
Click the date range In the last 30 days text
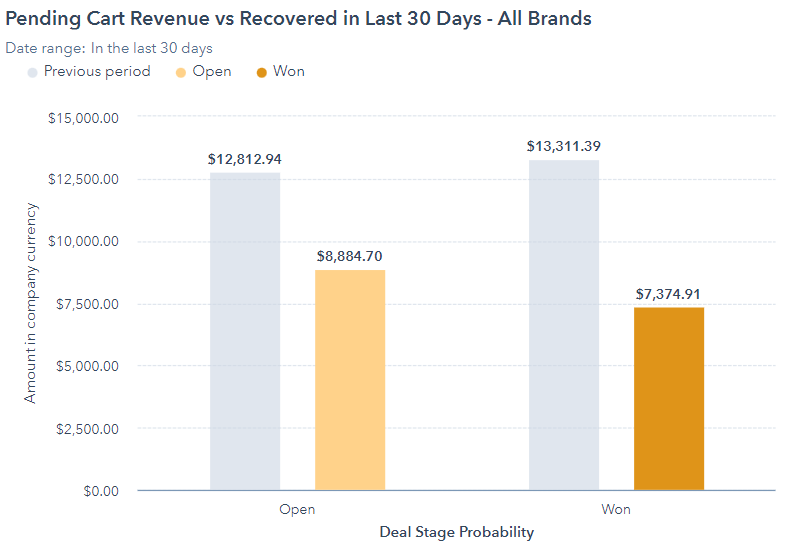click(x=151, y=48)
